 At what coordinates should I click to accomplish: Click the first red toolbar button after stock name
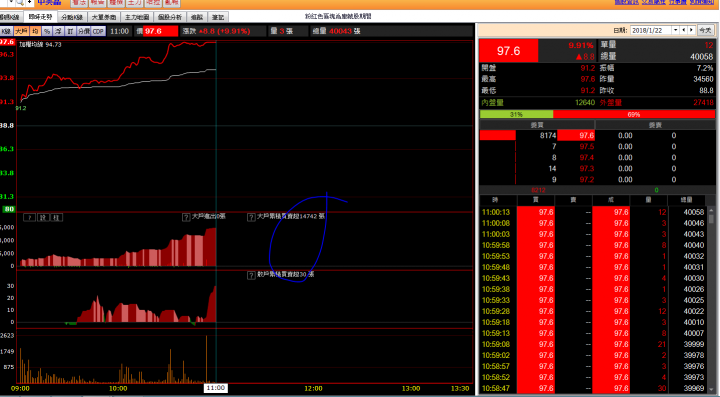click(x=79, y=3)
